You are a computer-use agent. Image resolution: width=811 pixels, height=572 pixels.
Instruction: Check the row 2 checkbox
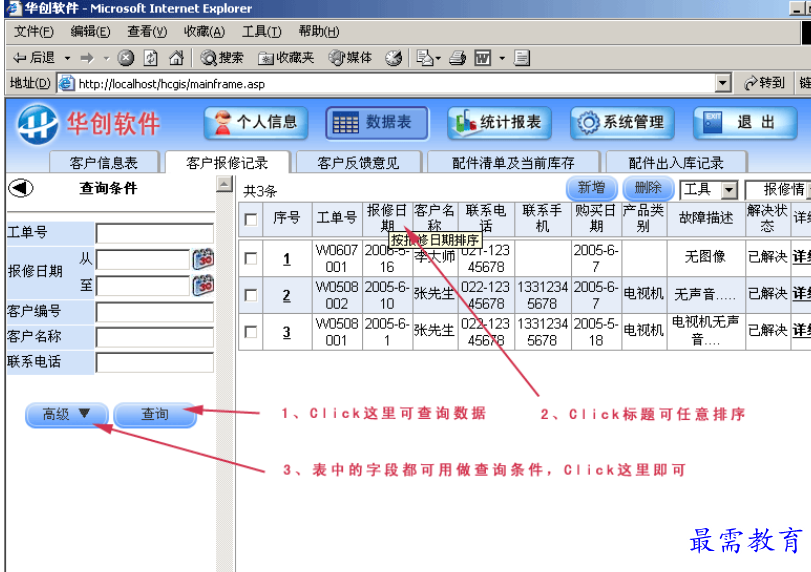coord(251,295)
